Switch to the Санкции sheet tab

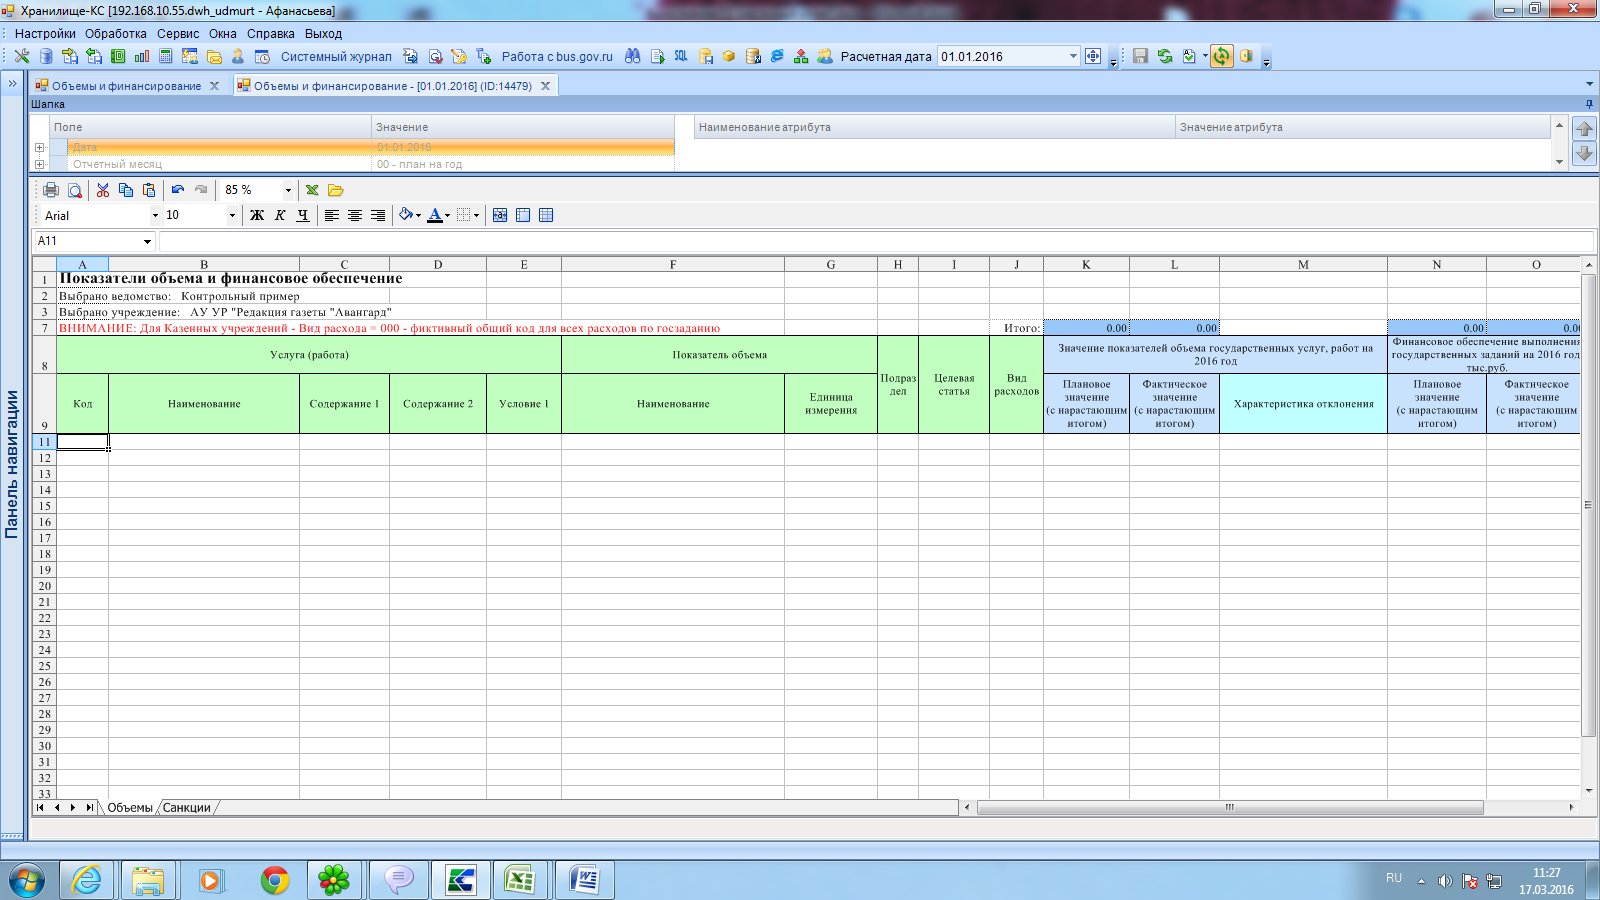tap(187, 807)
